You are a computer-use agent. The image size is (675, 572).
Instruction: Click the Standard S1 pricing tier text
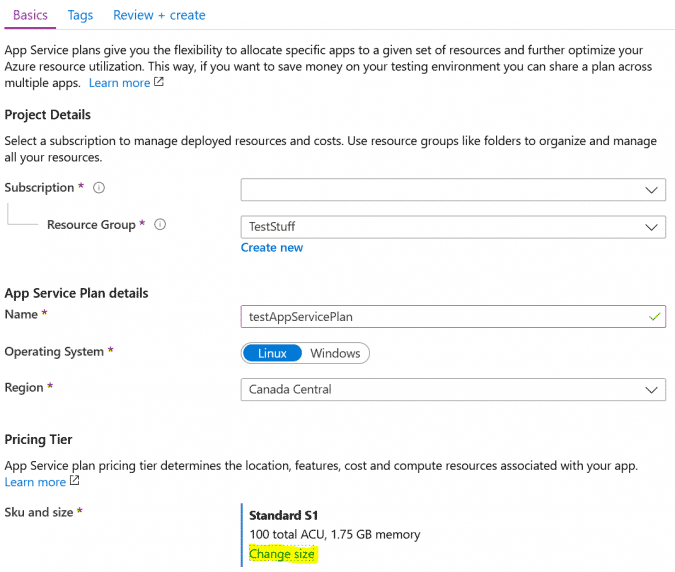283,515
